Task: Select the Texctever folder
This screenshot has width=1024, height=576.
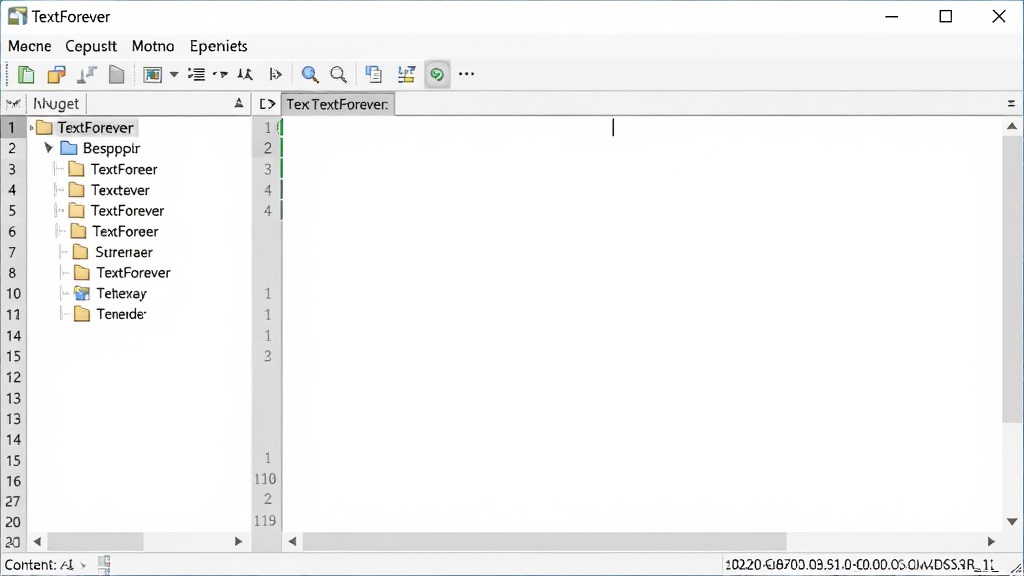Action: coord(109,190)
